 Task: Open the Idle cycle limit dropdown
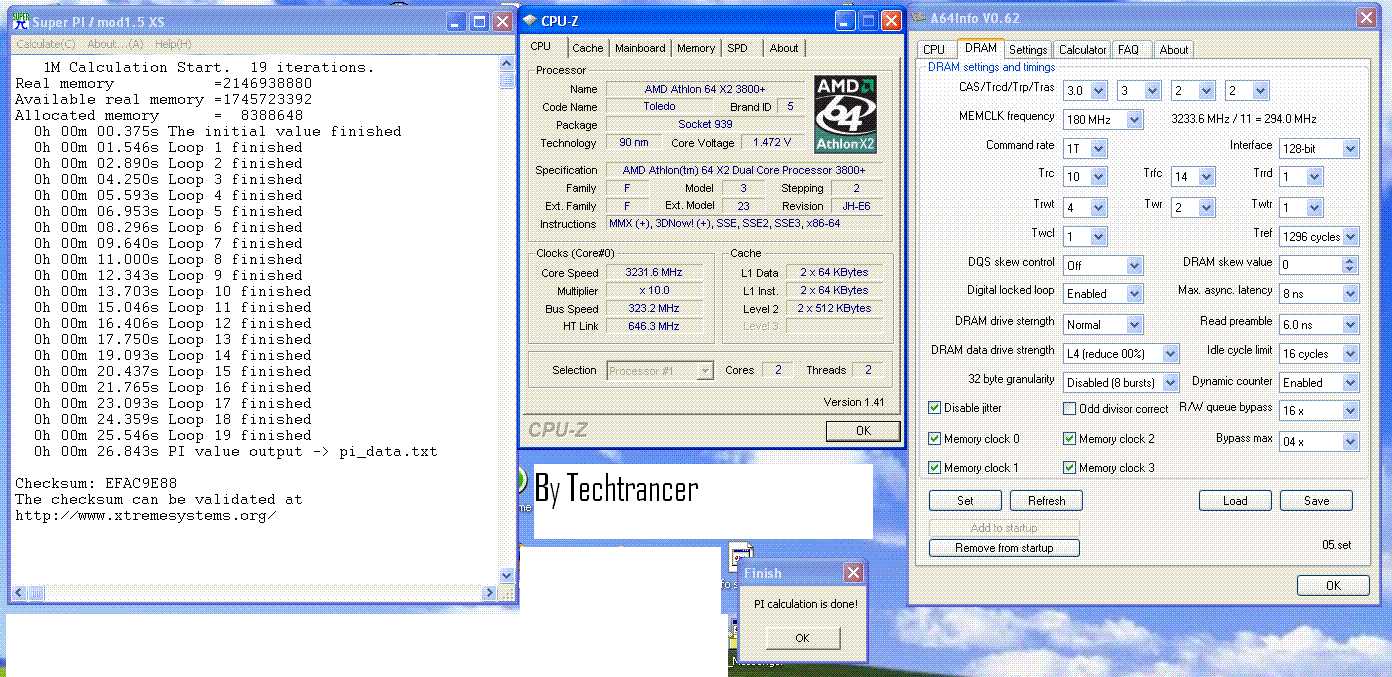click(x=1350, y=354)
